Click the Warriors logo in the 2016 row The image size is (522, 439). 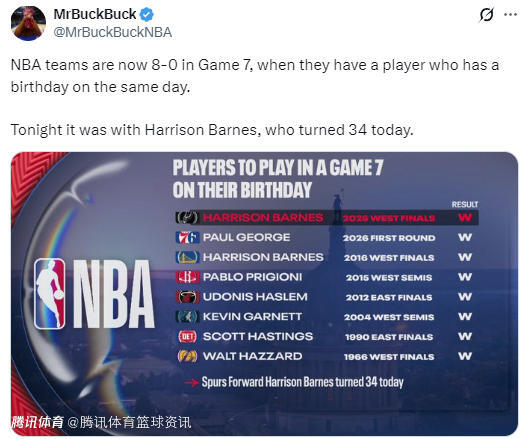(x=187, y=257)
